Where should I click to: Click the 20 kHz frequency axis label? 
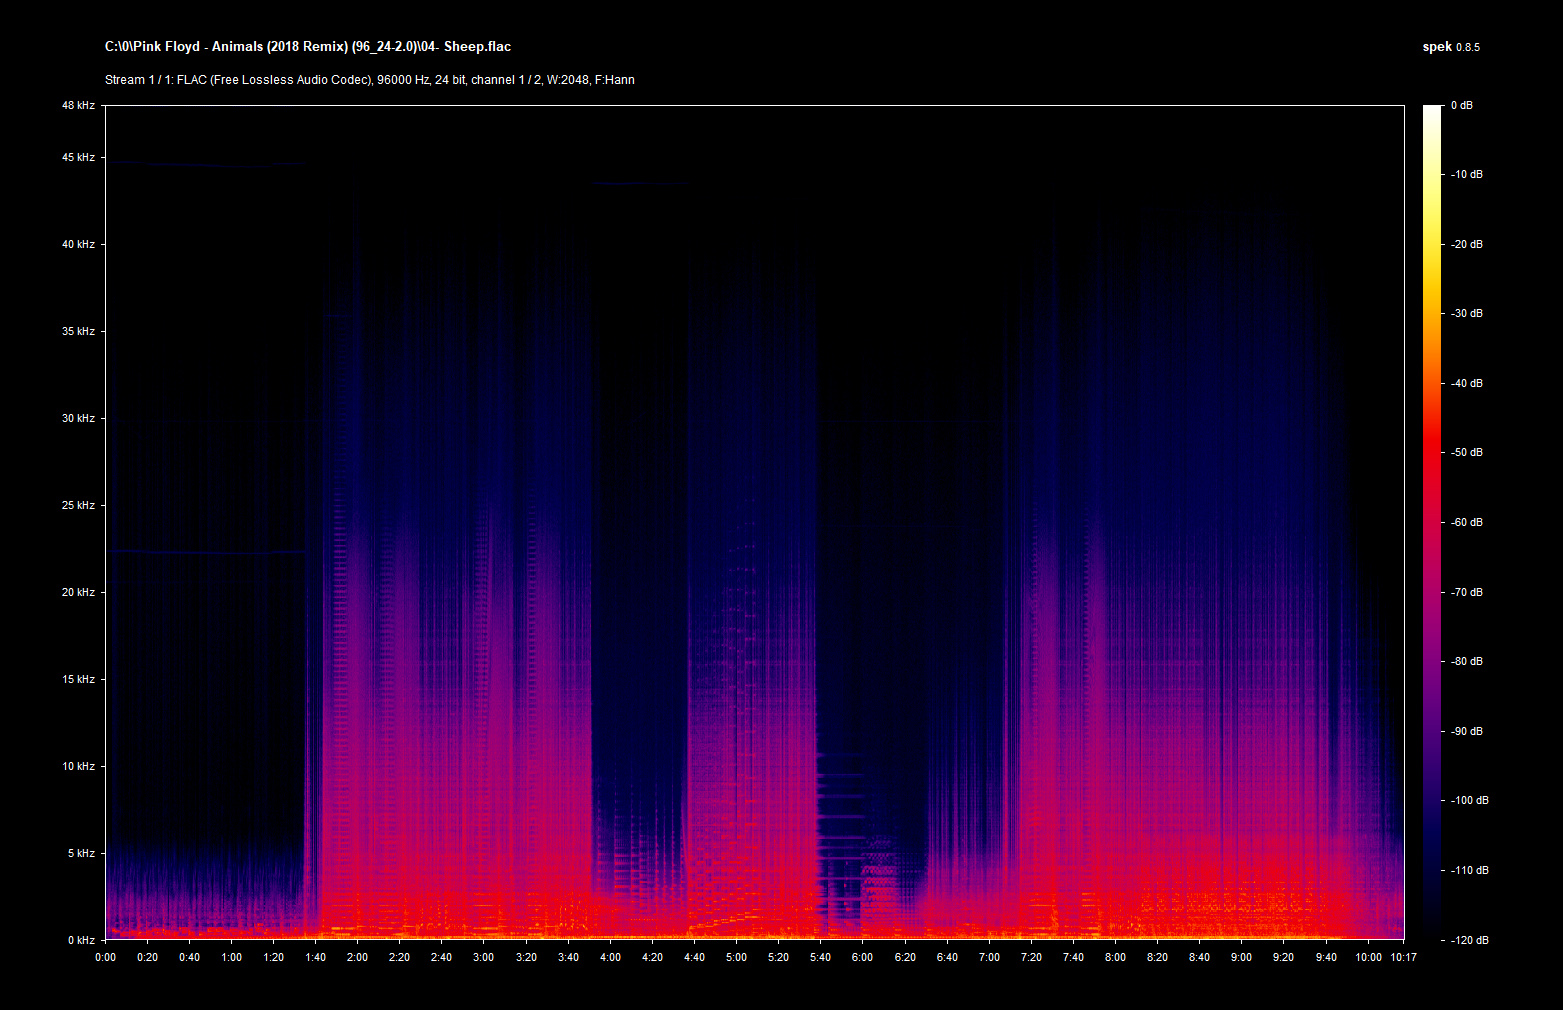[x=78, y=592]
